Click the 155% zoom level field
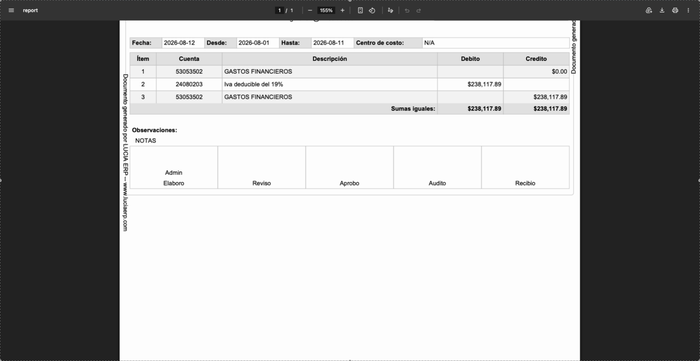 pos(326,10)
